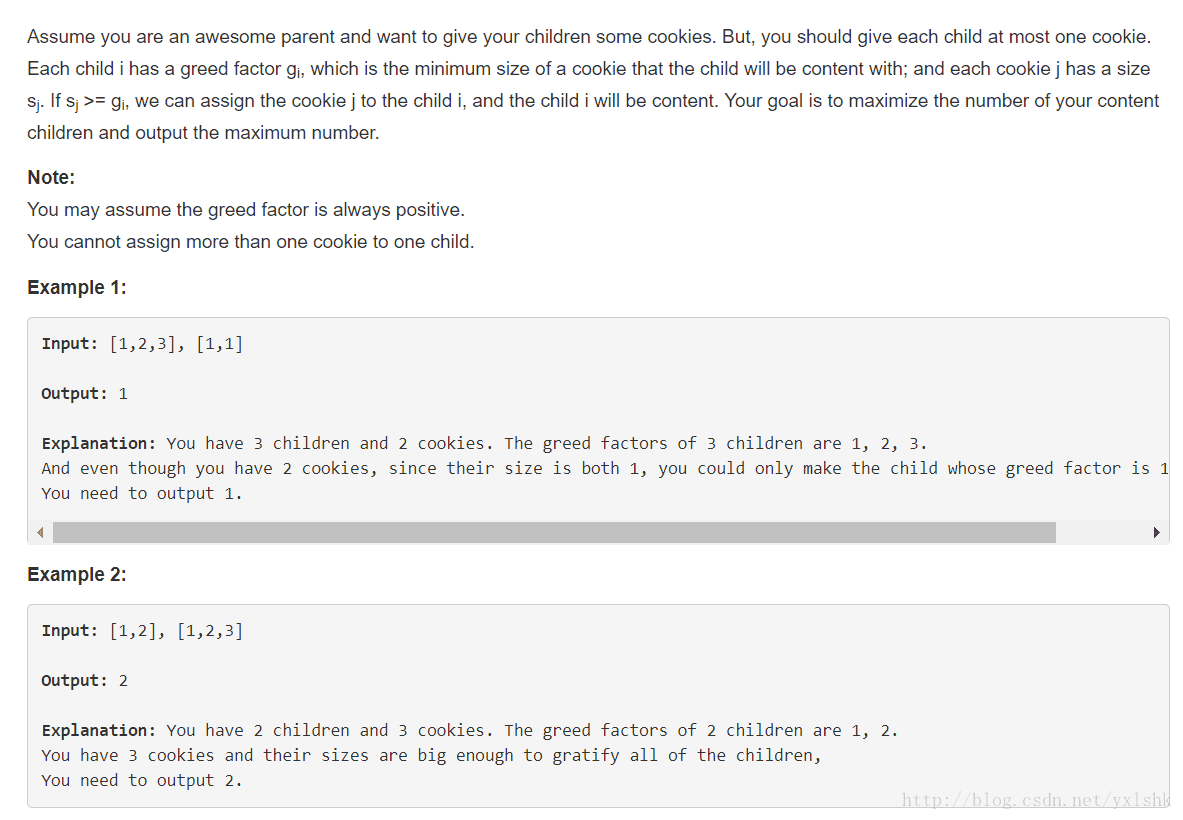The image size is (1183, 820).
Task: Click the Example 1 heading
Action: pyautogui.click(x=77, y=287)
